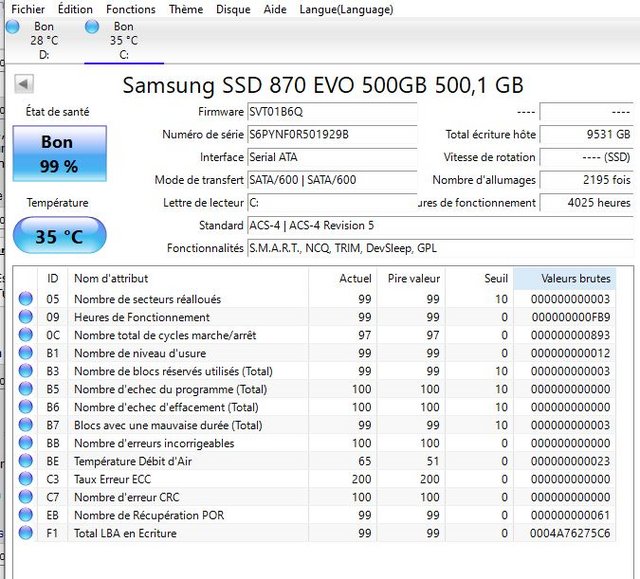Click status orb for attribute C7 erreur CRC
640x579 pixels.
[25, 497]
